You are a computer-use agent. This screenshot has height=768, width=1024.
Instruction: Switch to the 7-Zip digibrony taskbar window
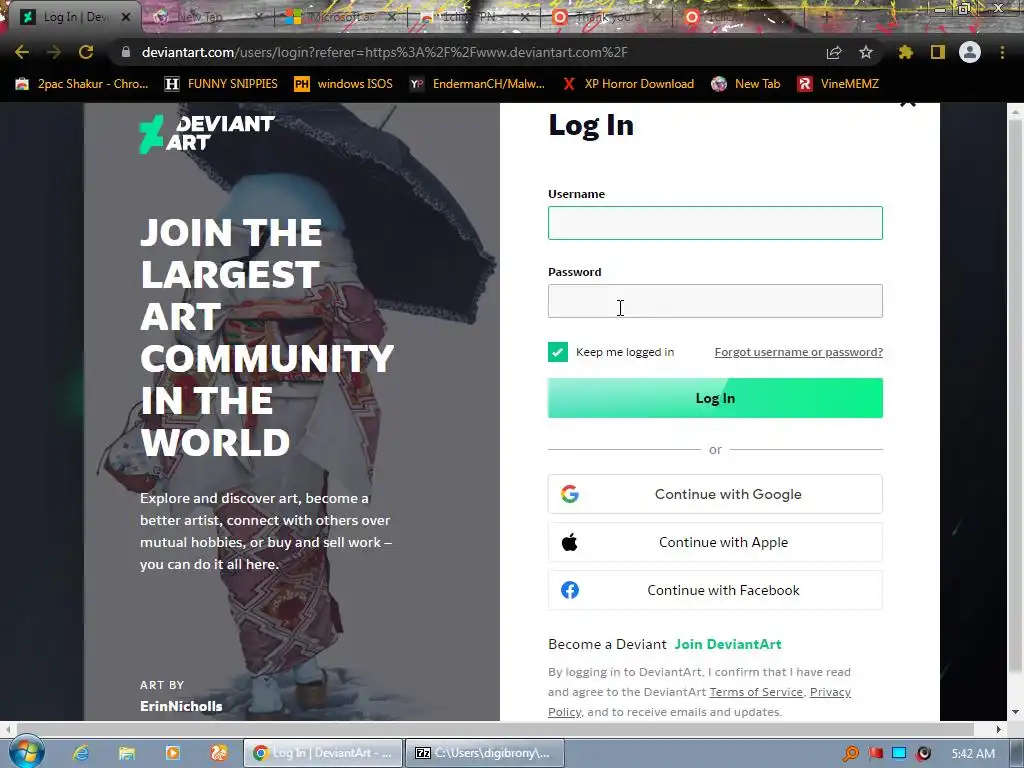click(x=485, y=753)
